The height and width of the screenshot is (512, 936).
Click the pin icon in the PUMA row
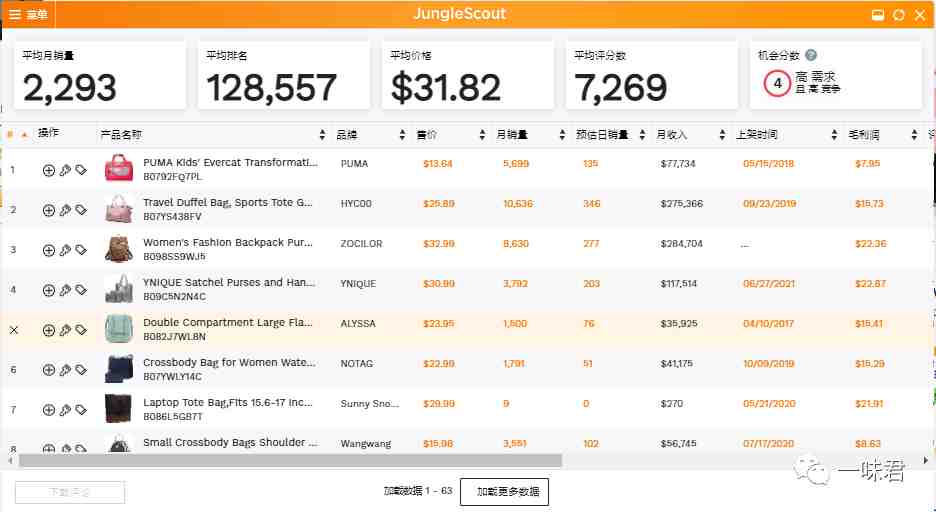tap(65, 170)
